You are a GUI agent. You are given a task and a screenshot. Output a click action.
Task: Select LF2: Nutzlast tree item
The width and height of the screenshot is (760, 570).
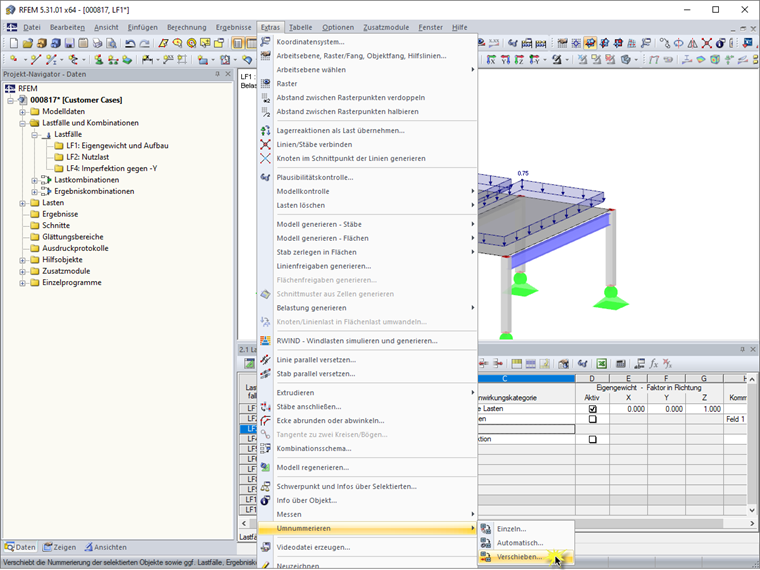88,157
